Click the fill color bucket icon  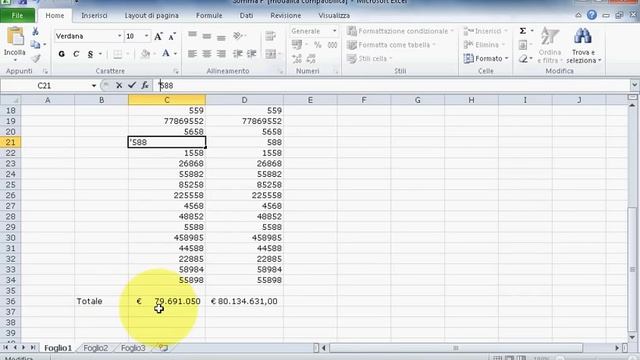(145, 53)
